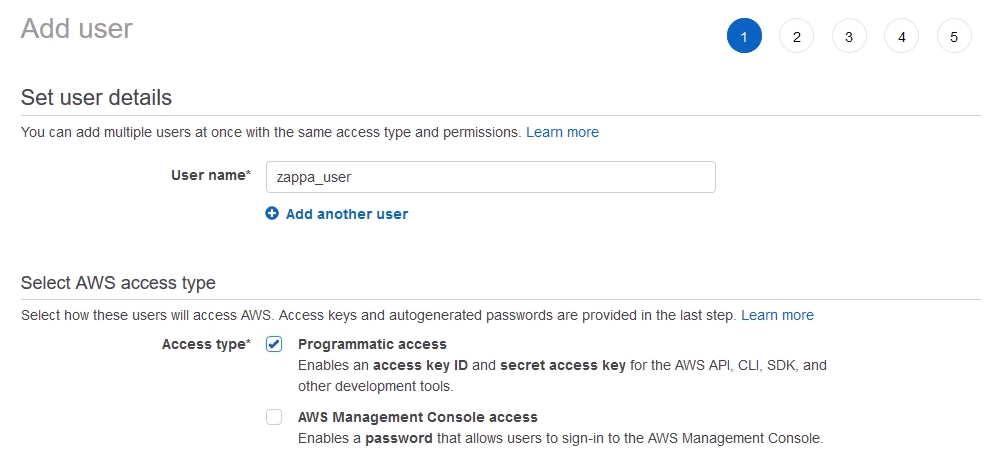Go to wizard step 1 circle
997x468 pixels.
744,37
